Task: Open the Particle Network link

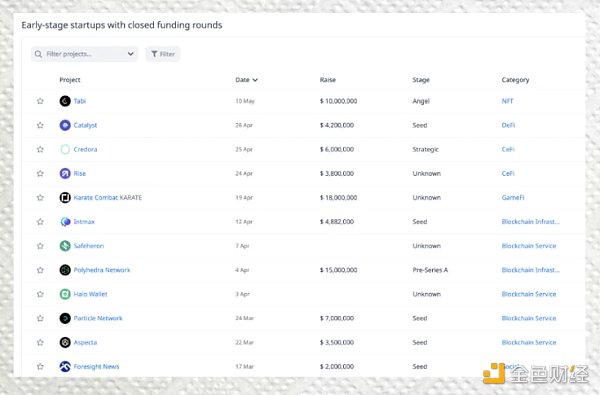Action: 98,318
